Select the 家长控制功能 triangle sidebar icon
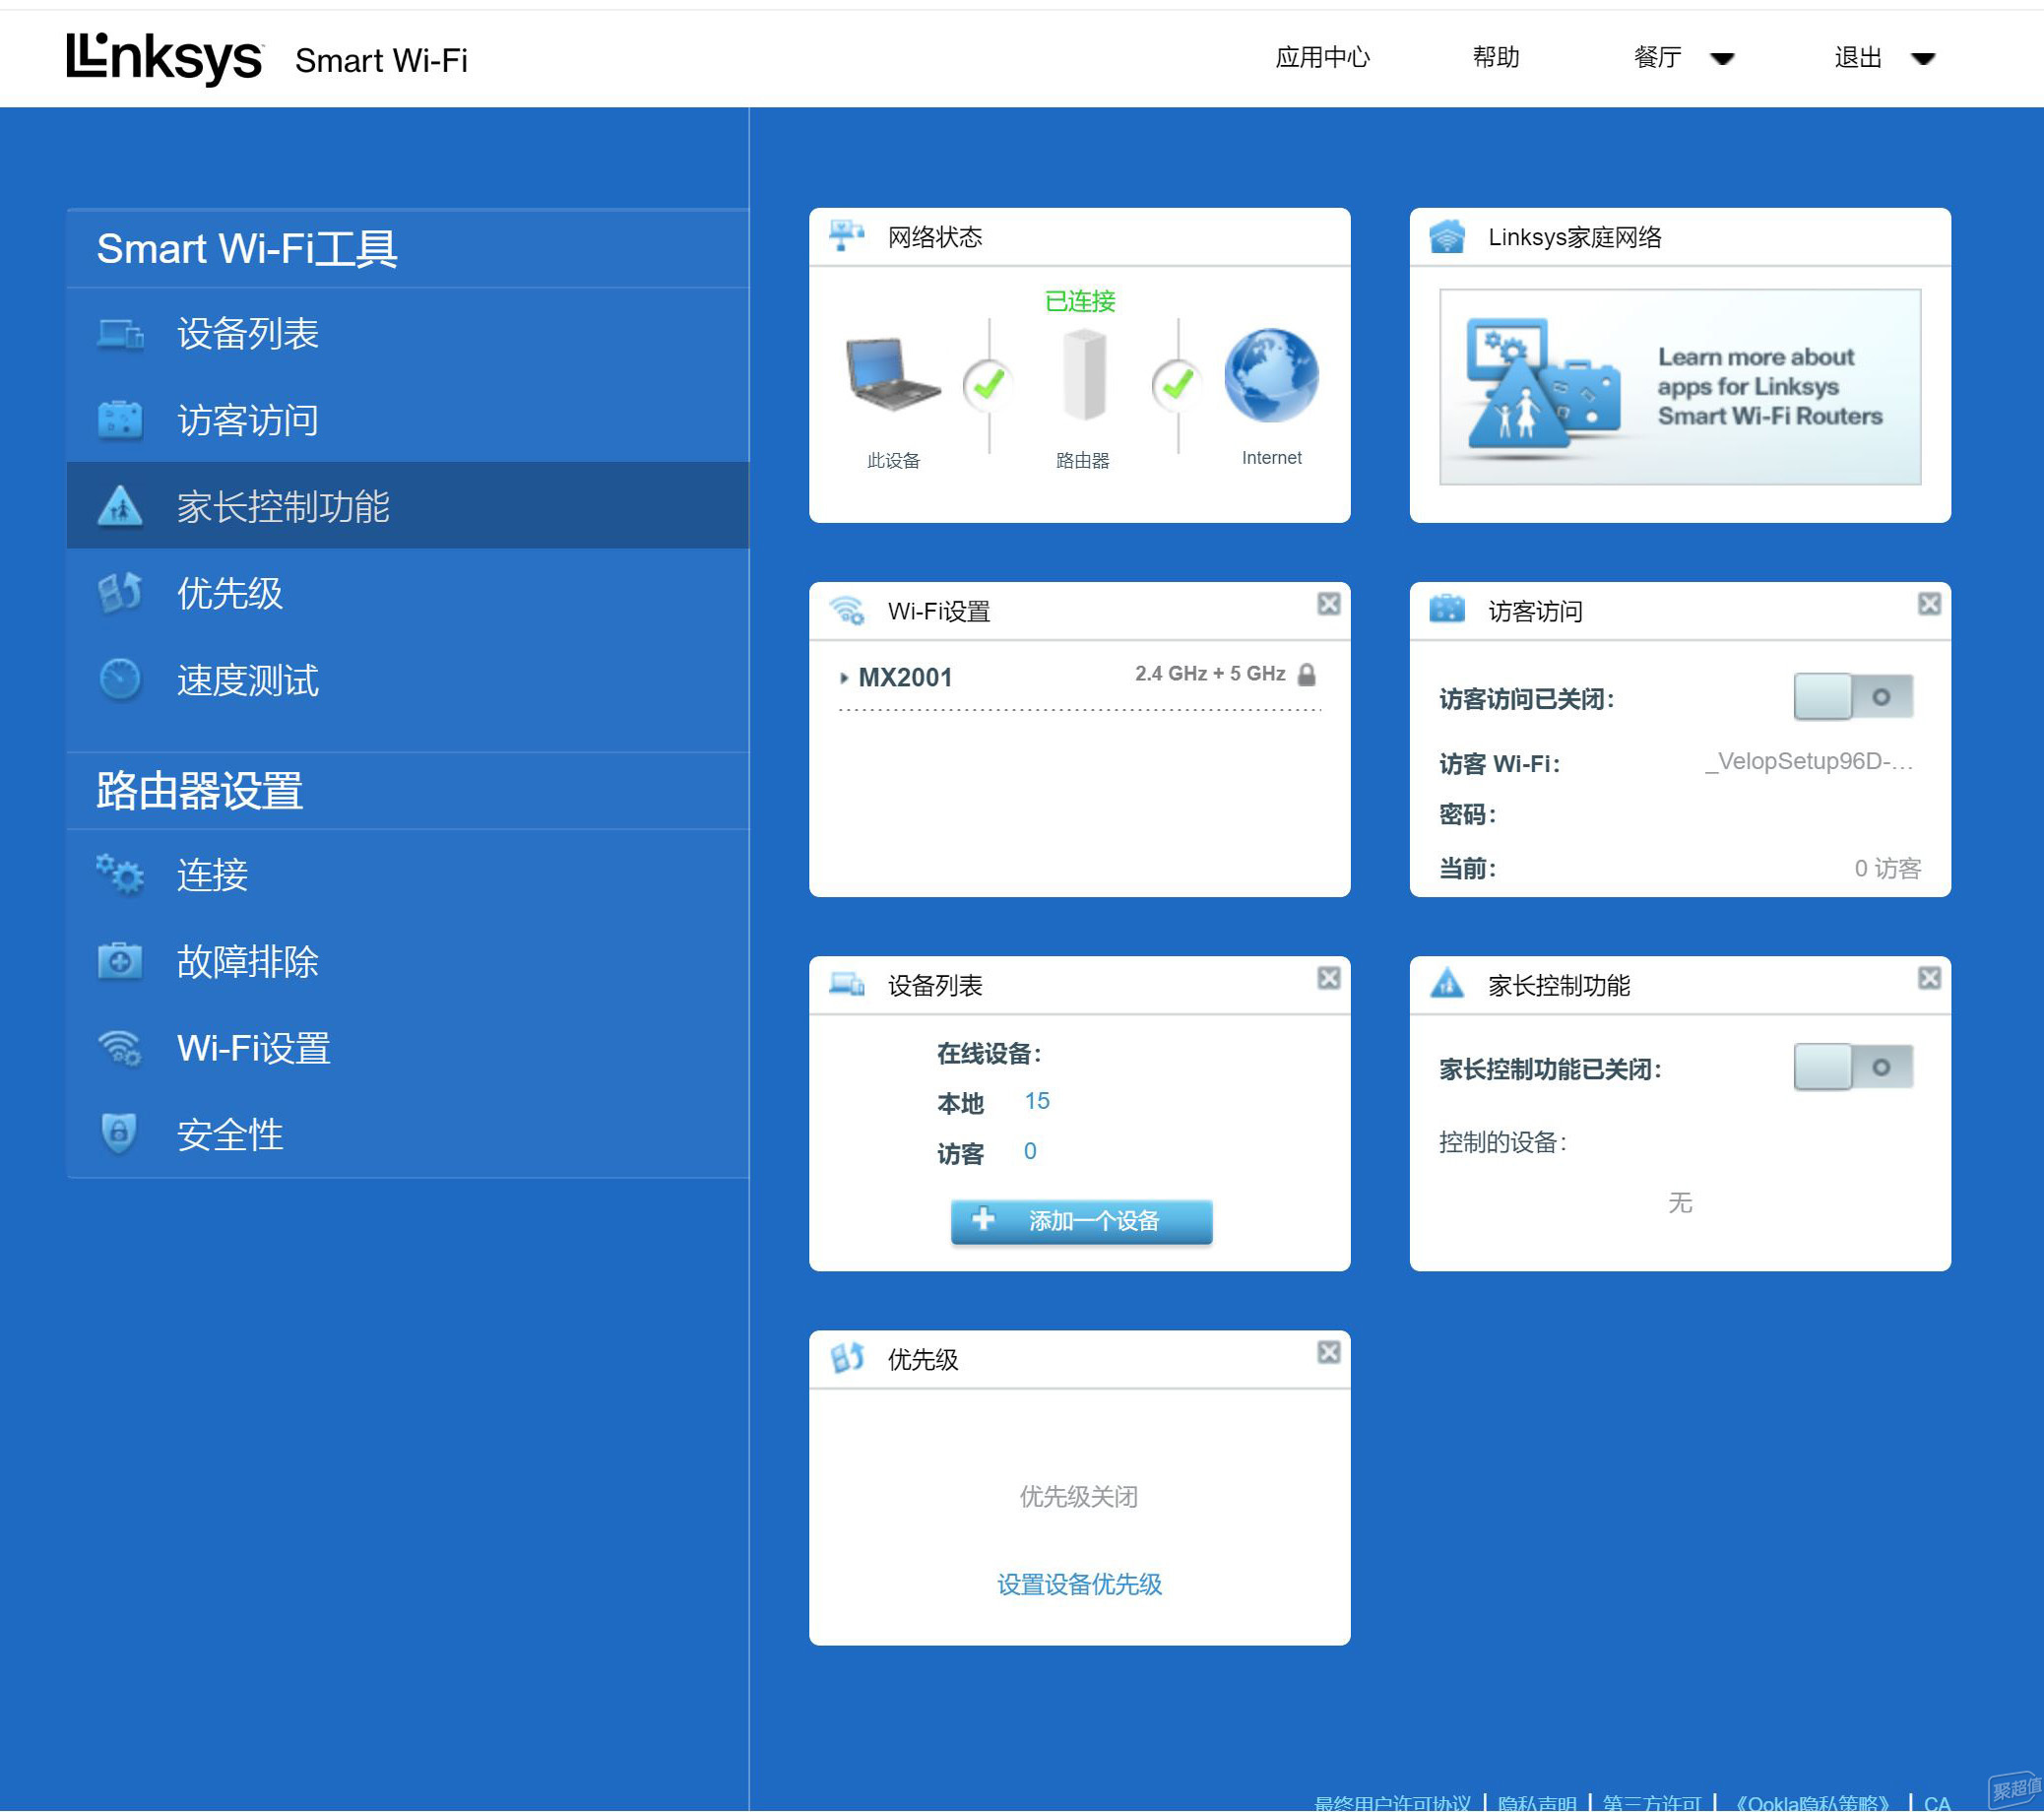The image size is (2044, 1812). (x=120, y=506)
